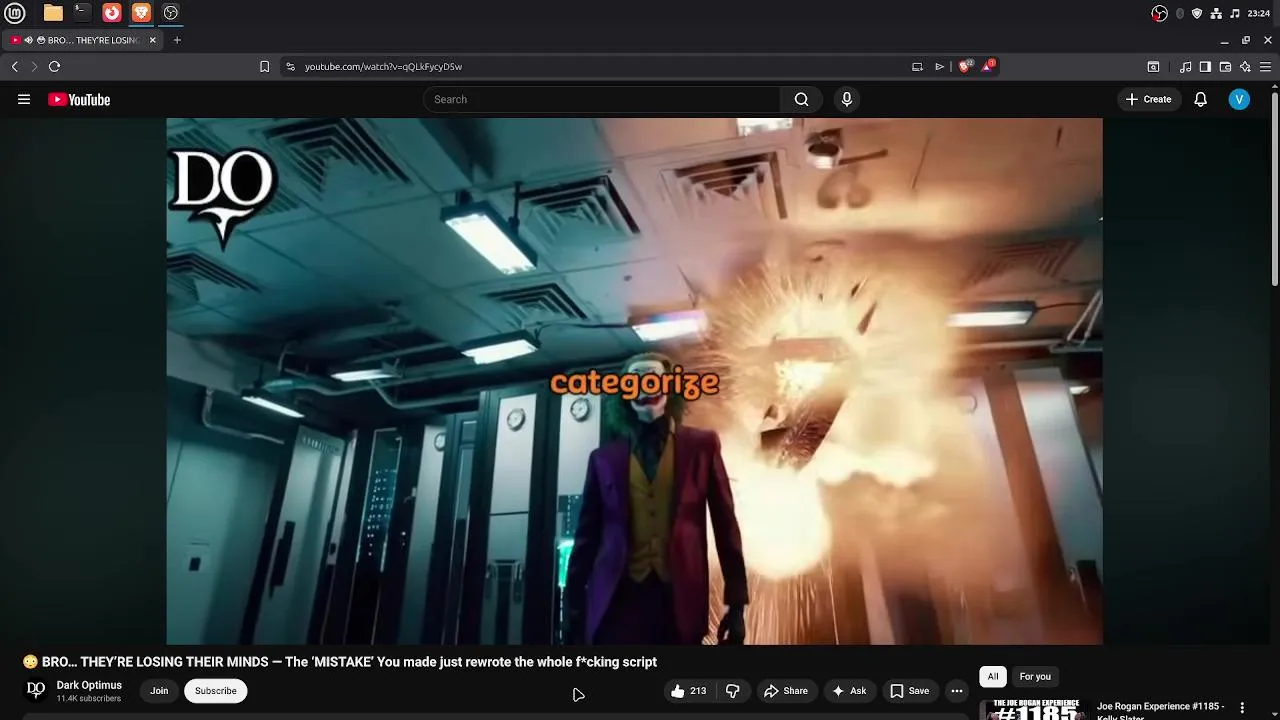The image size is (1280, 720).
Task: View site settings icon in address bar
Action: [x=290, y=67]
